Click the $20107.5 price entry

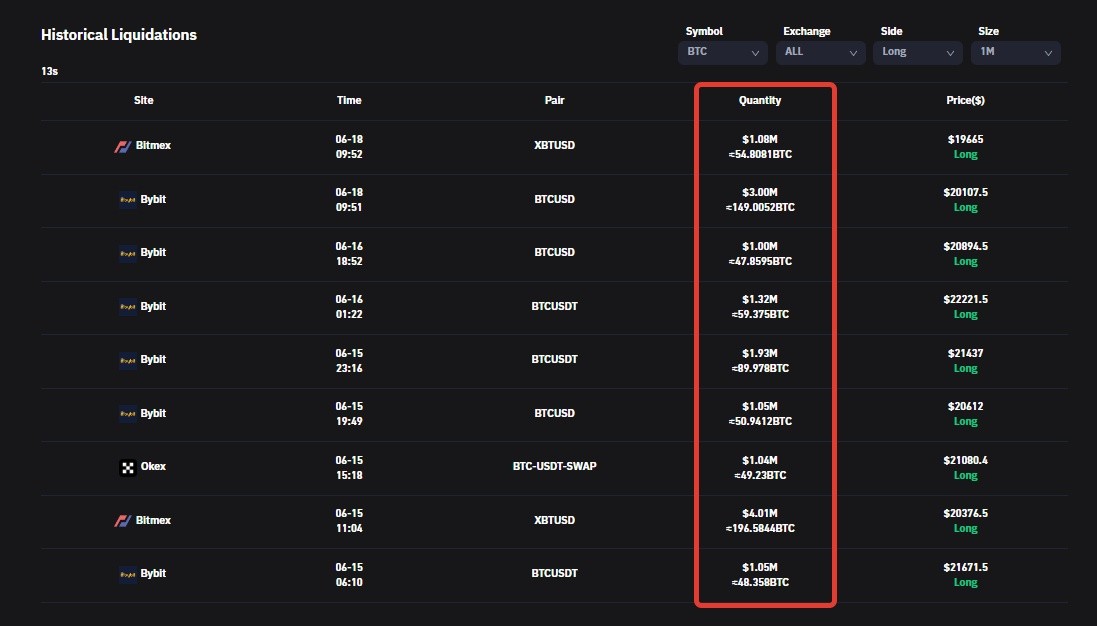pos(965,192)
